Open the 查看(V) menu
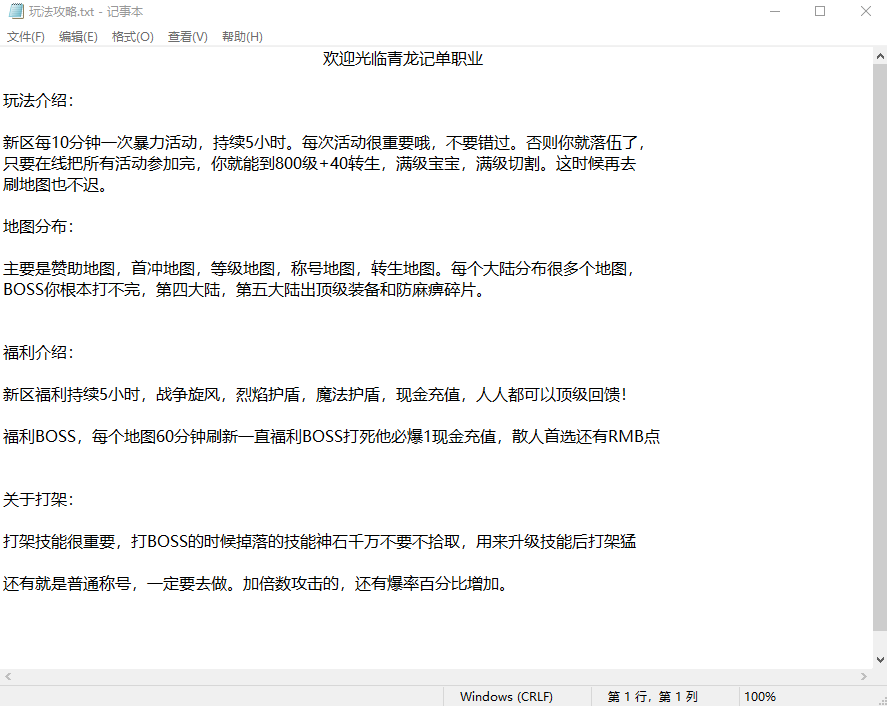Screen dimensions: 887x706 (186, 36)
